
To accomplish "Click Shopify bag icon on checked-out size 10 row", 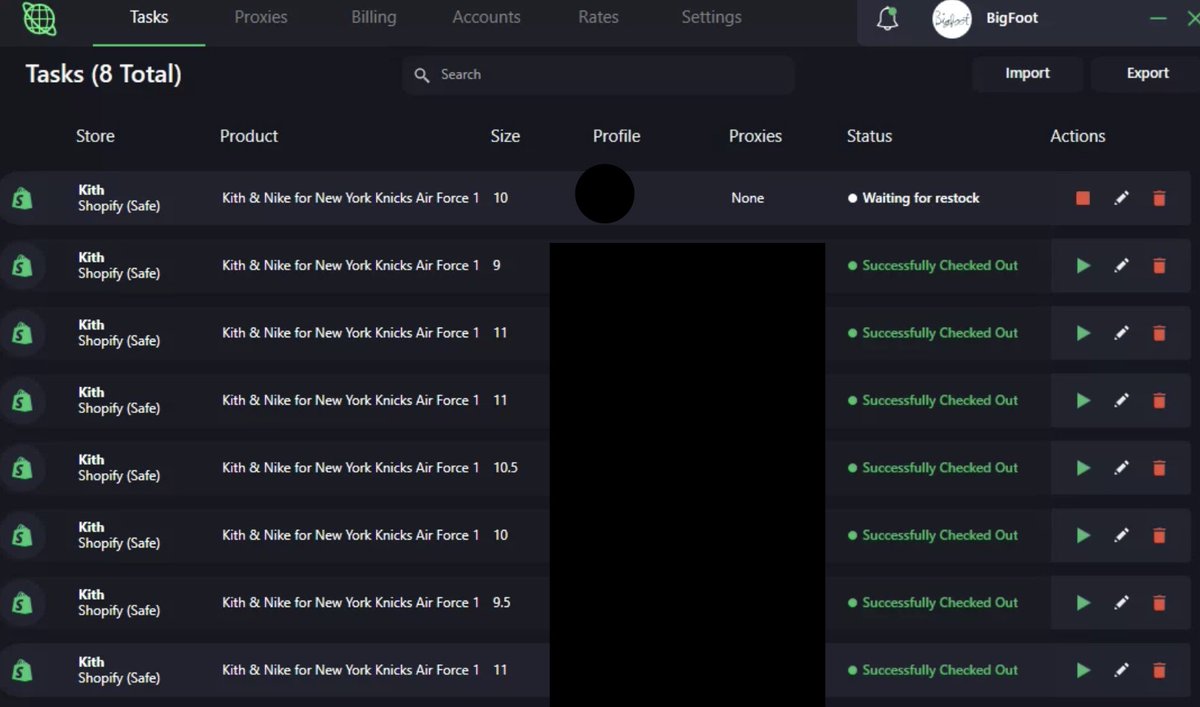I will (22, 535).
